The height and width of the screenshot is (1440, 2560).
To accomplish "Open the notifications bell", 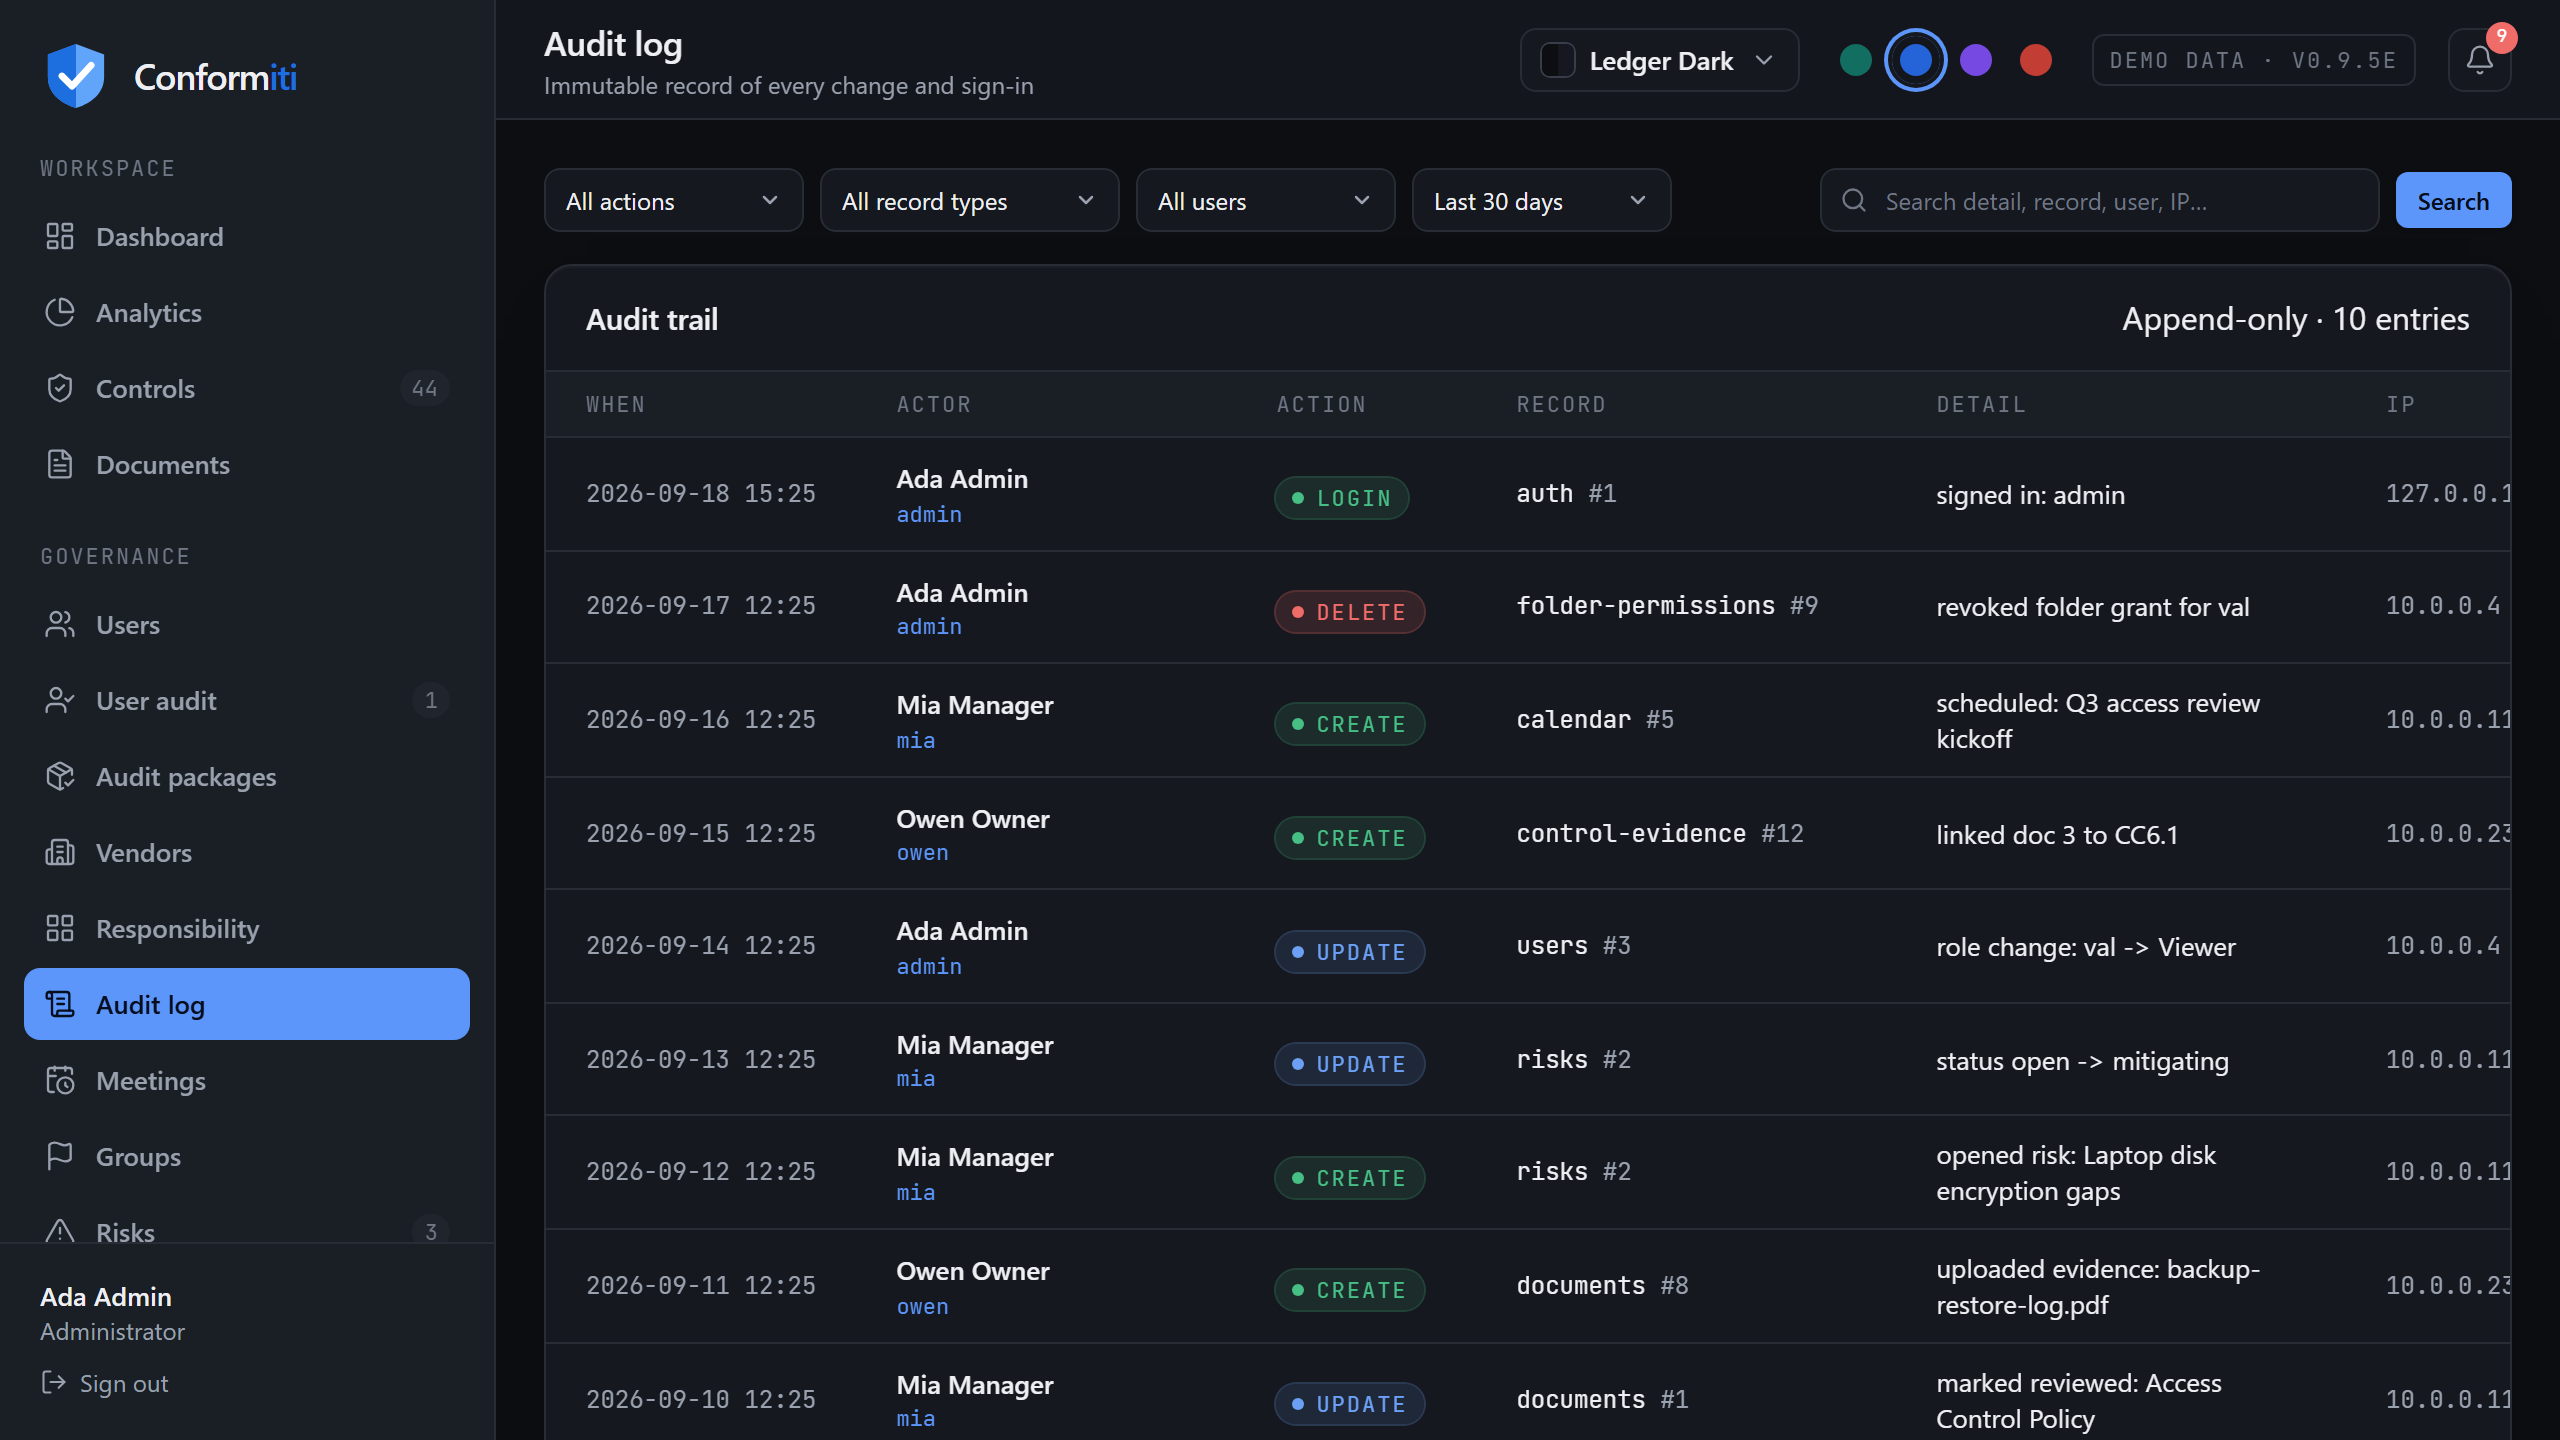I will click(2479, 60).
